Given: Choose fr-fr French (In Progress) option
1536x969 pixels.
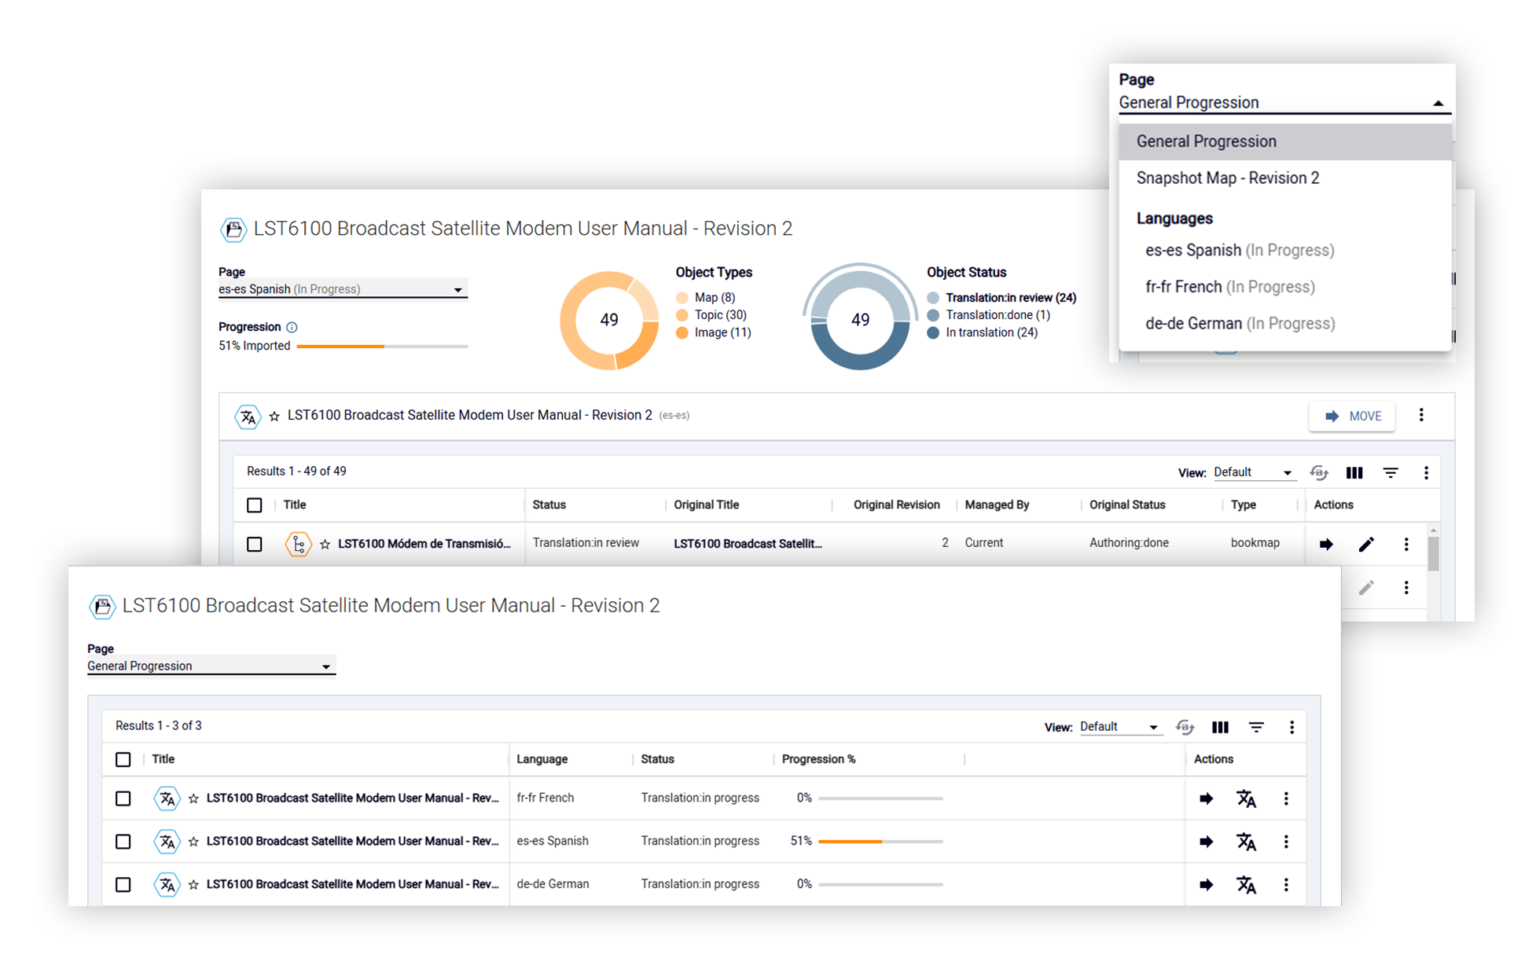Looking at the screenshot, I should click(1230, 287).
